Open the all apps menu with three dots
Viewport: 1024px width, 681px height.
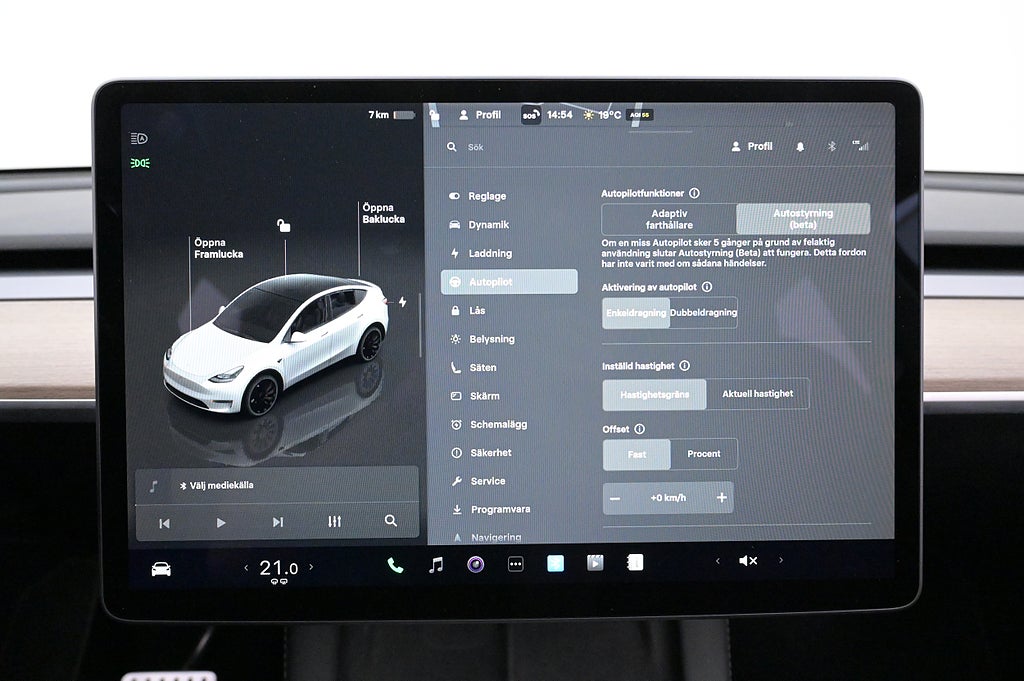point(515,564)
